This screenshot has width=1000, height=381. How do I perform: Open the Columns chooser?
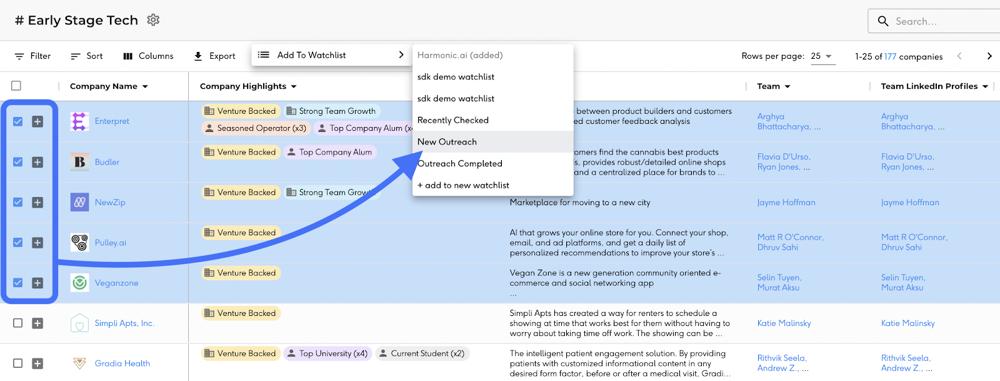click(148, 56)
